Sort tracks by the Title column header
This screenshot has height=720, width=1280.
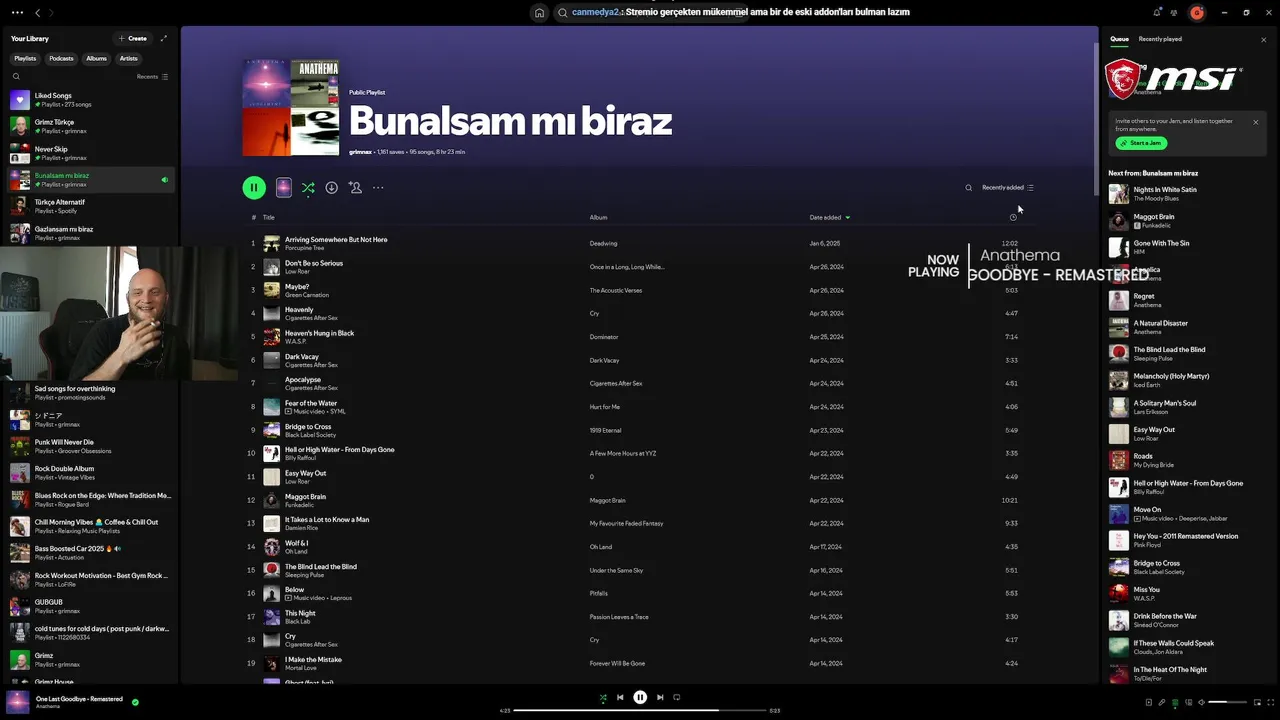268,217
